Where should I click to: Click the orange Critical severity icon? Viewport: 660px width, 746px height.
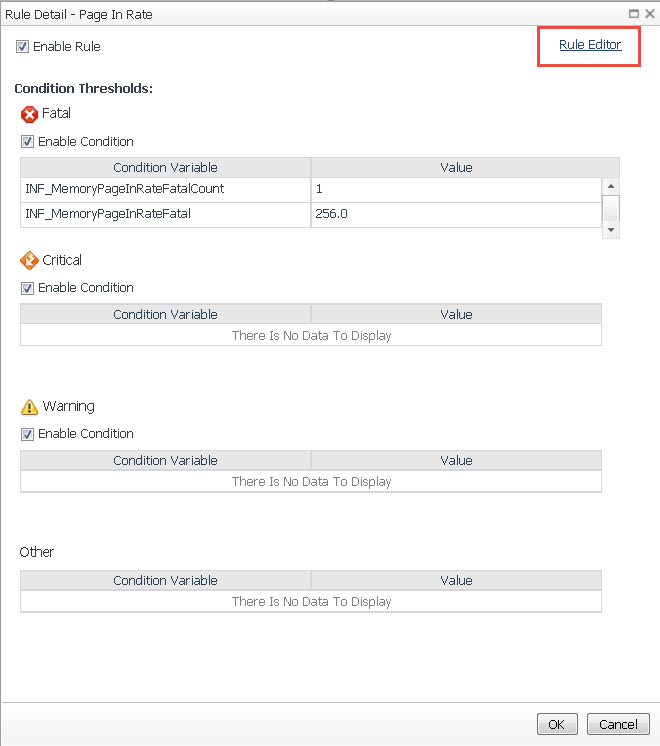click(x=29, y=261)
